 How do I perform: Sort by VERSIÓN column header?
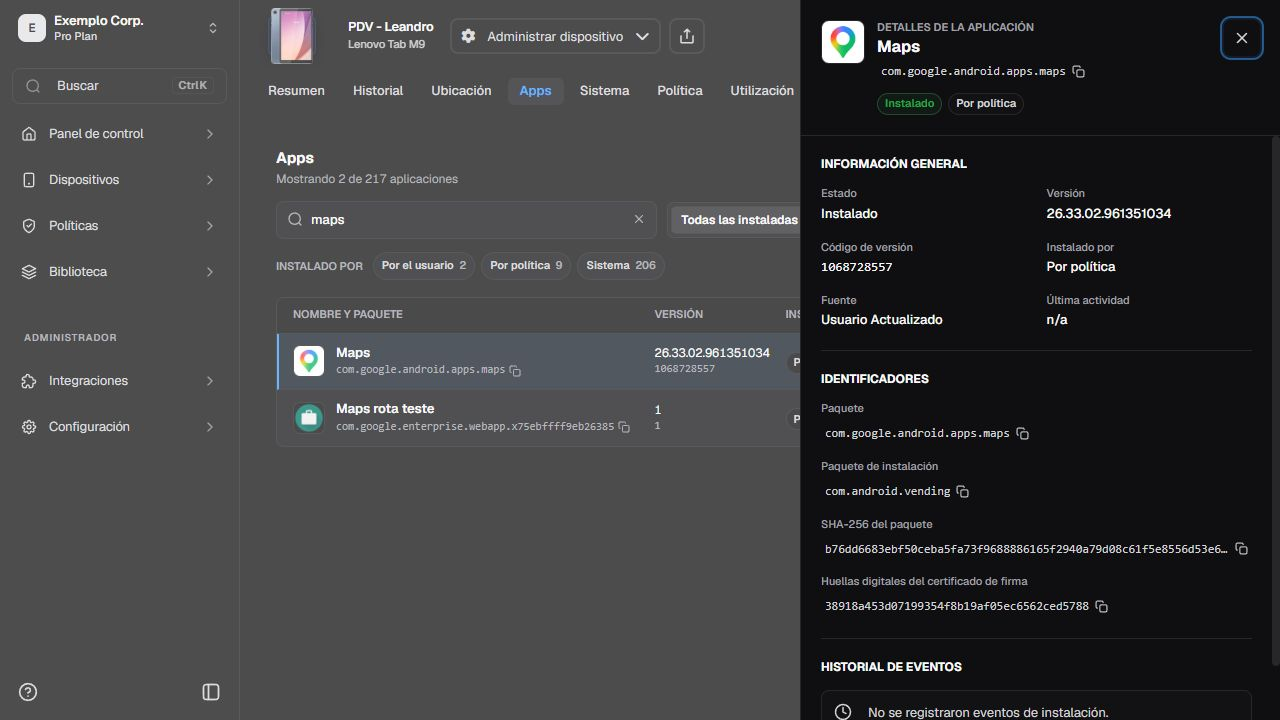678,314
